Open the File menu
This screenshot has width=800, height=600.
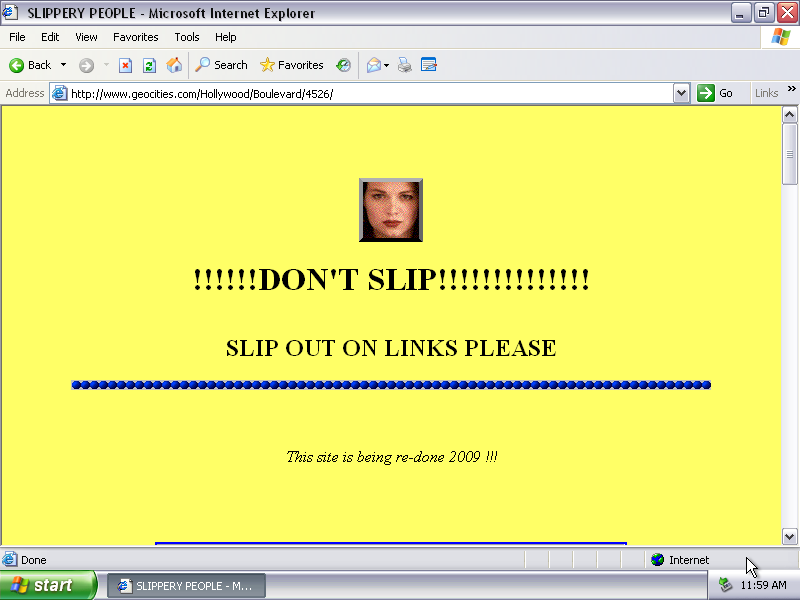pos(17,37)
